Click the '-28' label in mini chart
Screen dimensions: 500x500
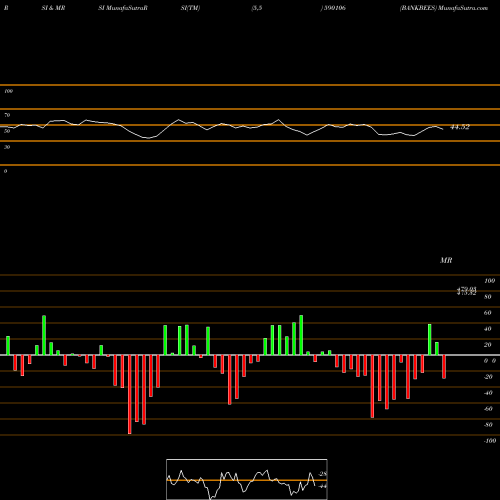click(x=322, y=474)
